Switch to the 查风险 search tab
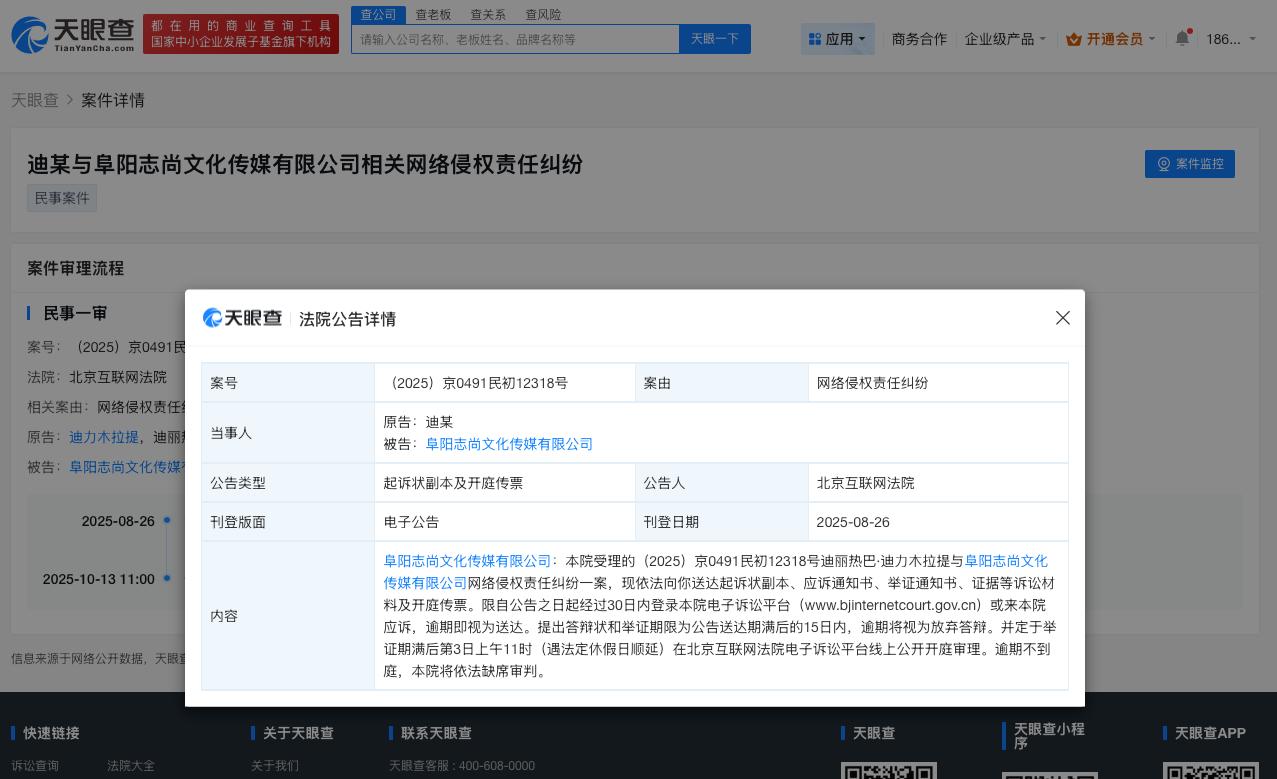This screenshot has width=1277, height=779. [x=542, y=14]
